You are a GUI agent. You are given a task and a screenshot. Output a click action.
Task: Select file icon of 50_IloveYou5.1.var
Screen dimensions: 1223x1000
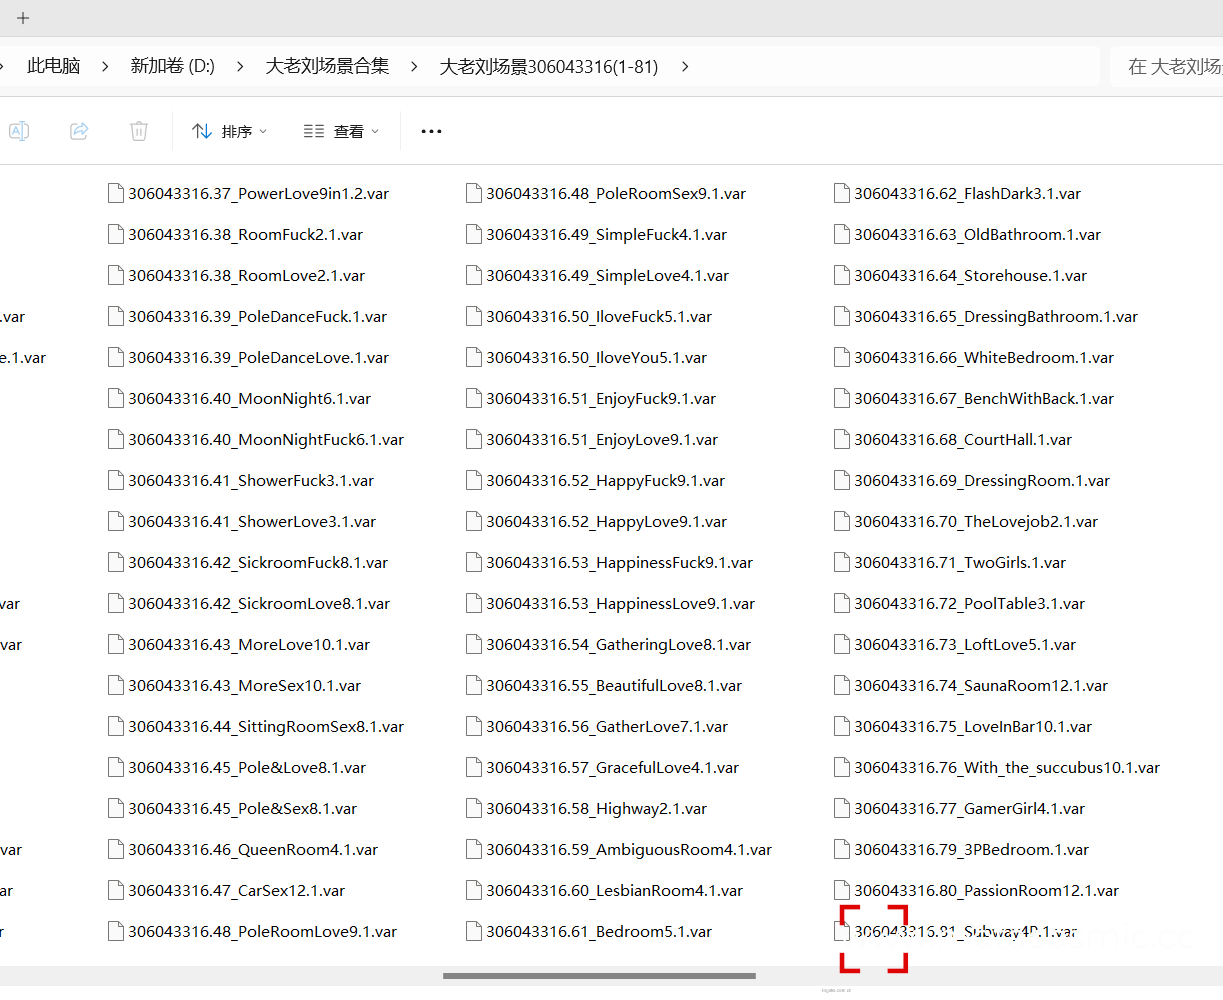474,357
